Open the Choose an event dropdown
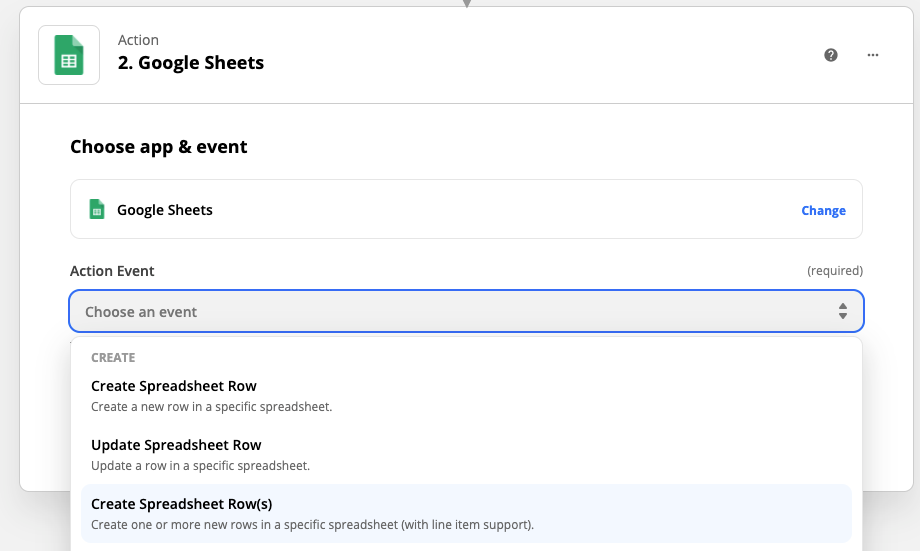This screenshot has height=551, width=920. [466, 311]
